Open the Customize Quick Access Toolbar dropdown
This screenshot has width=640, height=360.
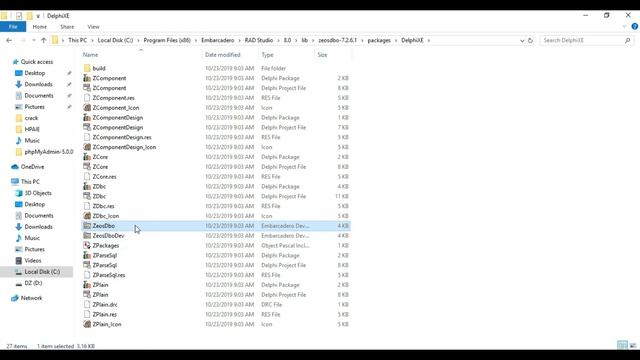point(38,16)
